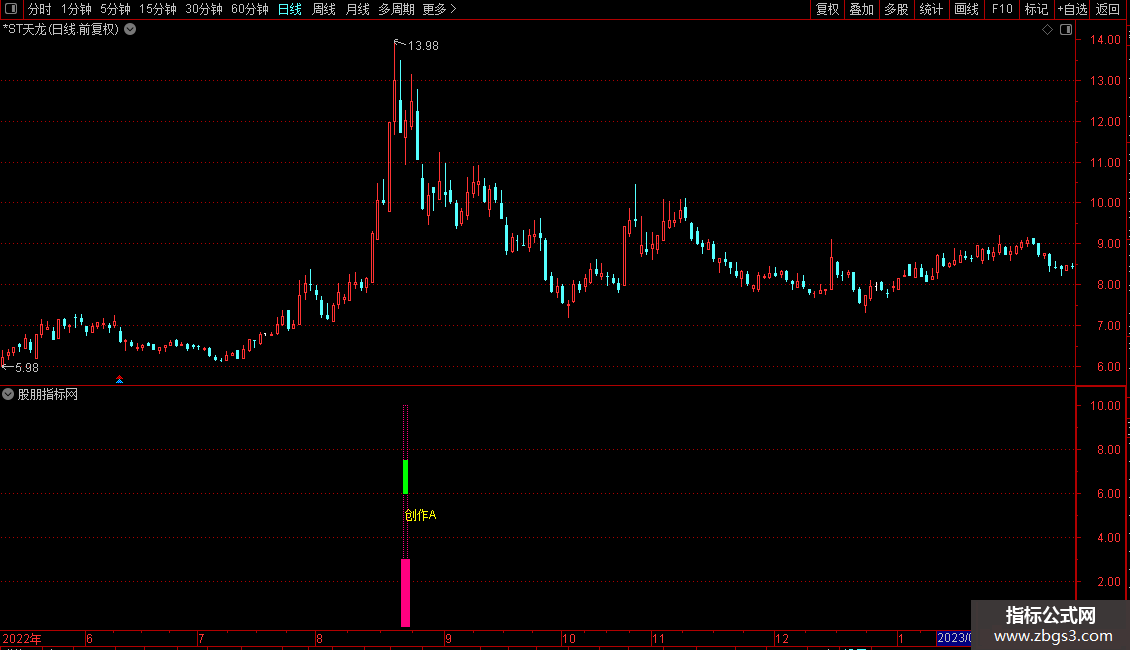Click the highlighted 2023 date label
1130x650 pixels.
953,638
